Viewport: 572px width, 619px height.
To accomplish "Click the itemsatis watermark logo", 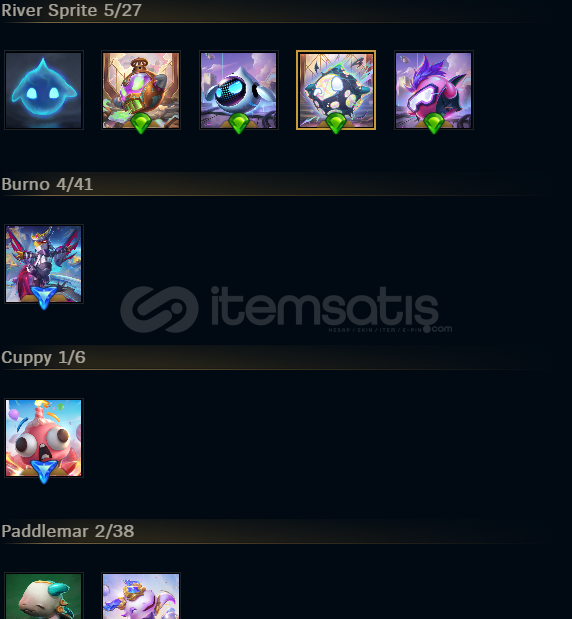I will point(286,310).
